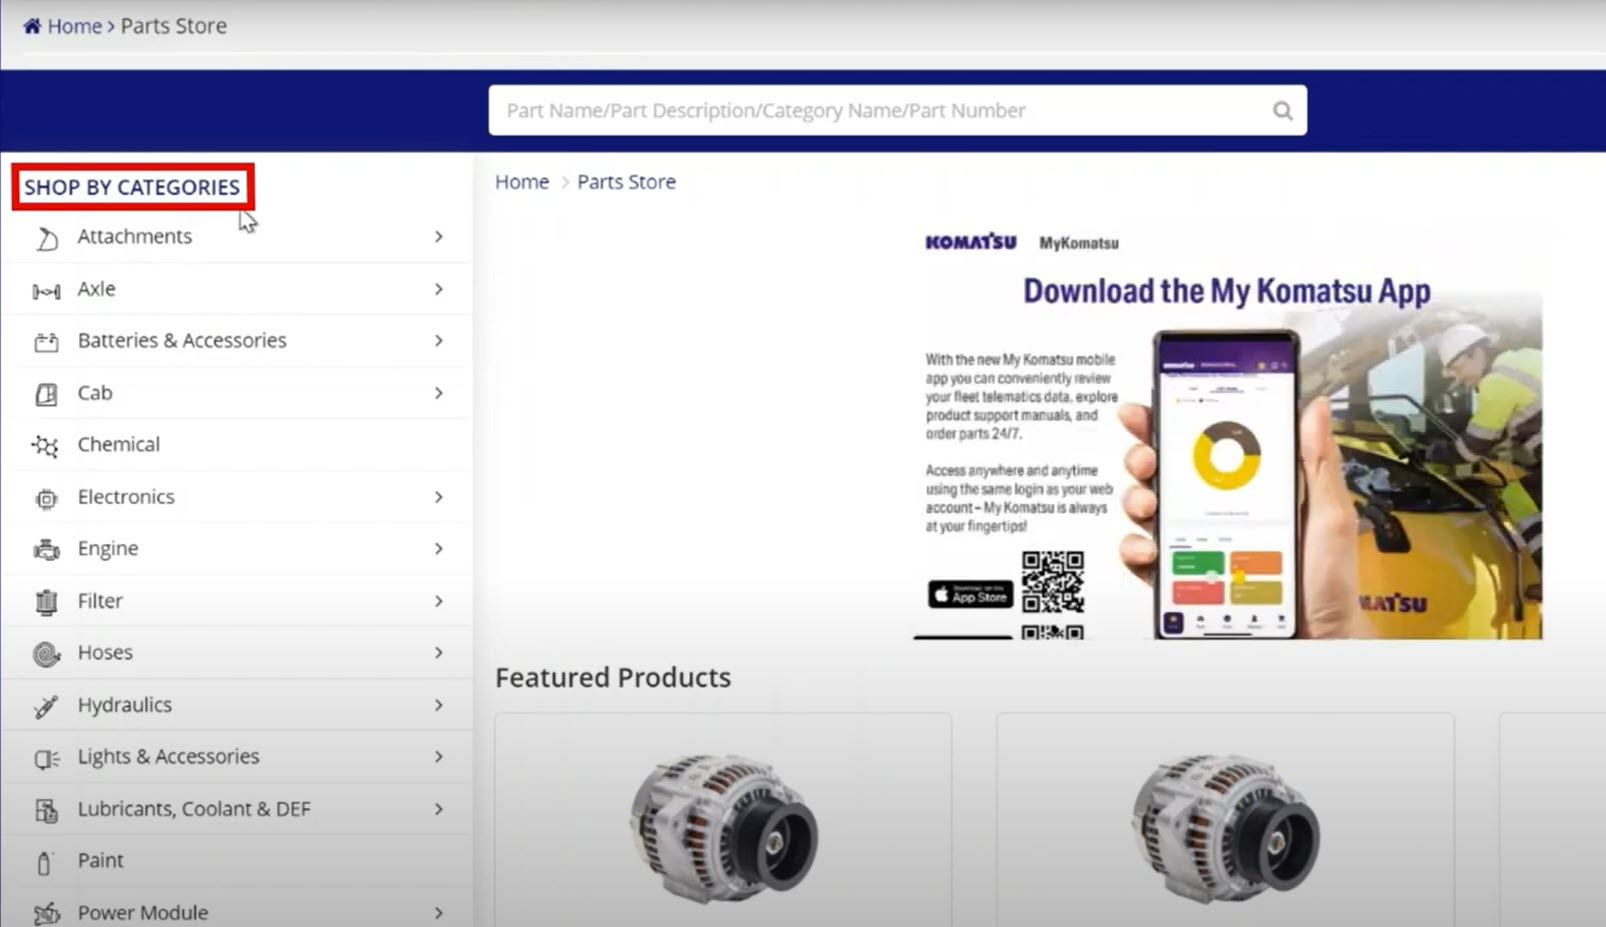Expand the Engine category chevron
Screen dimensions: 1606x927
point(439,549)
